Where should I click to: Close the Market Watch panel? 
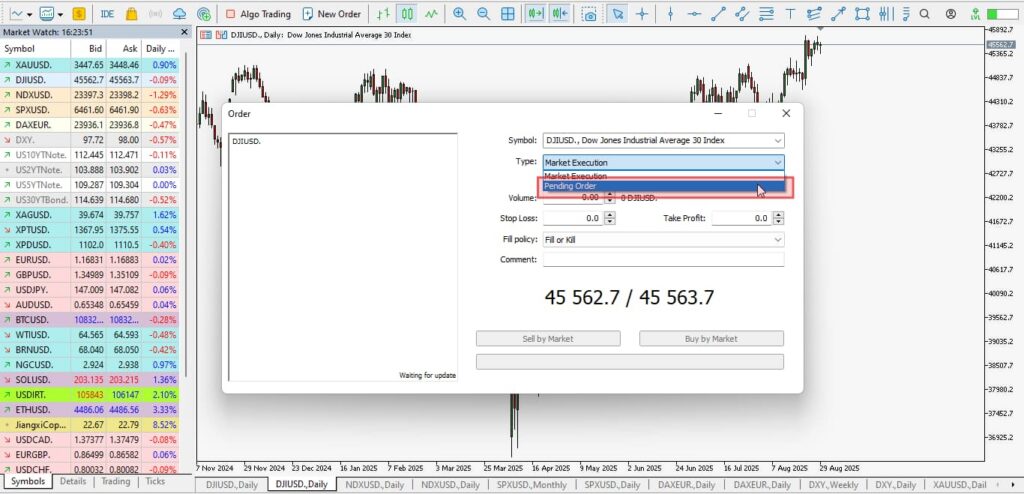(185, 31)
